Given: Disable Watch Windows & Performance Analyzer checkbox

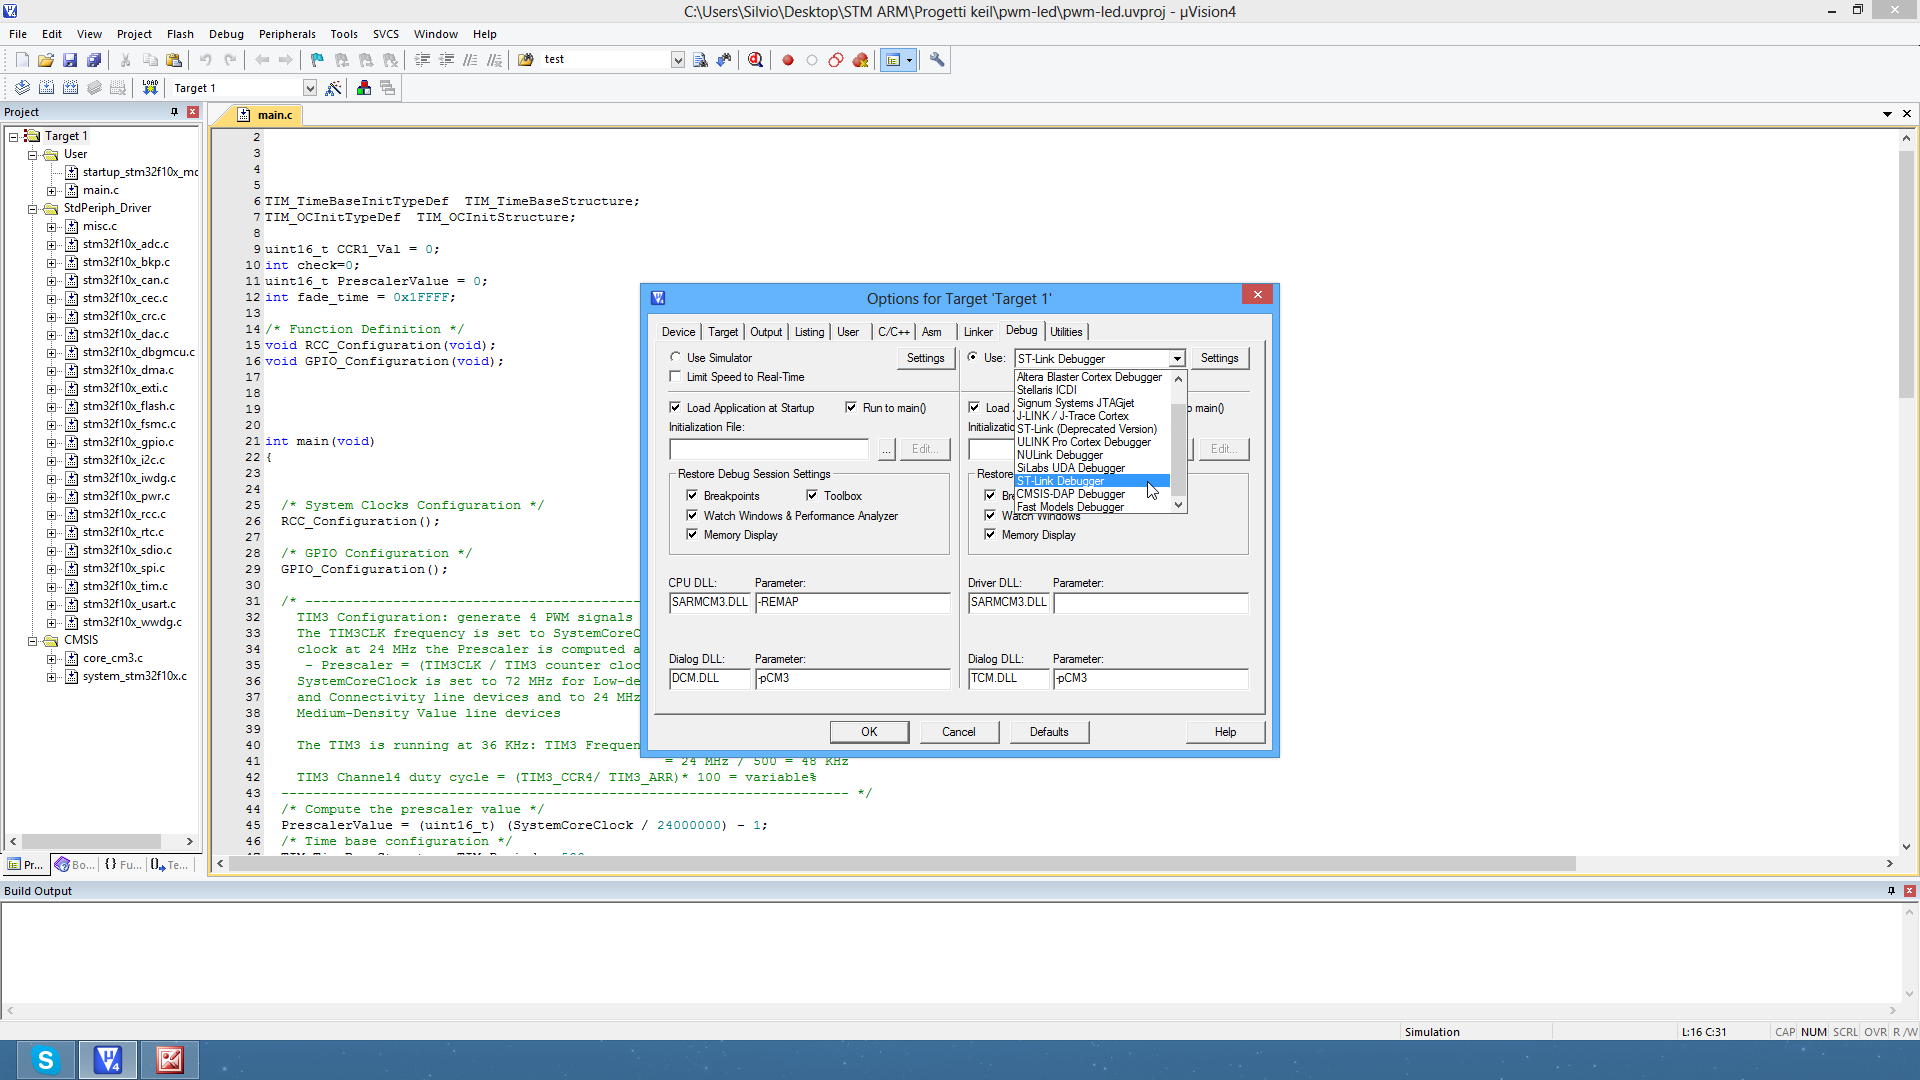Looking at the screenshot, I should click(x=692, y=515).
